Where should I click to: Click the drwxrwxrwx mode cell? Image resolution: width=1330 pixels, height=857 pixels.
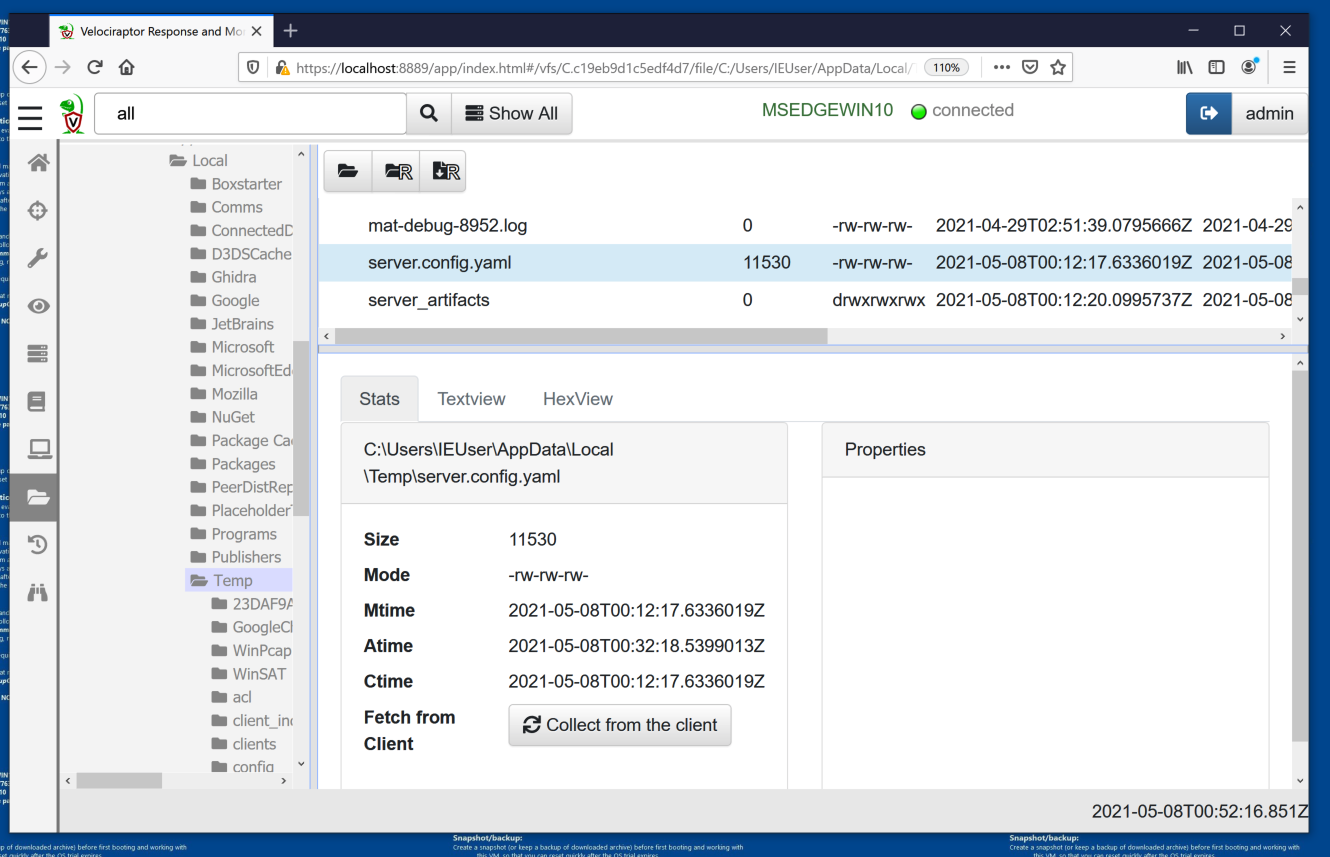pos(878,300)
